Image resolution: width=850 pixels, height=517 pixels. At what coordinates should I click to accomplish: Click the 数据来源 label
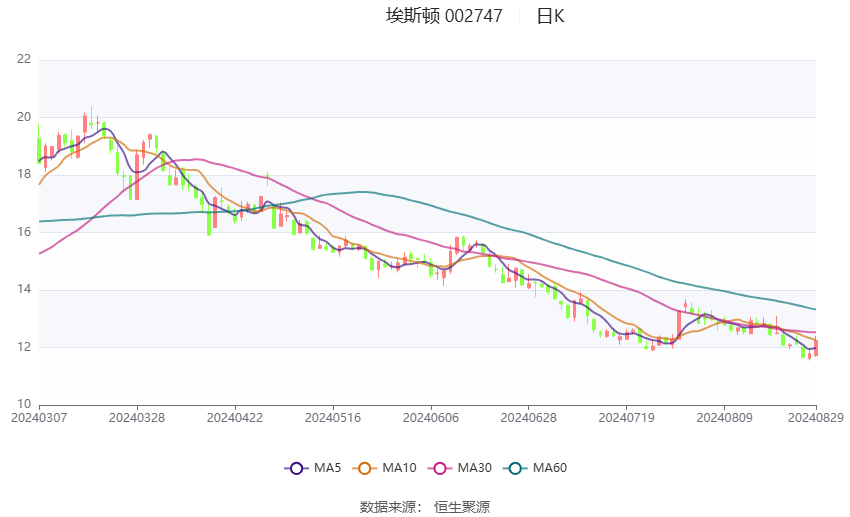click(388, 507)
